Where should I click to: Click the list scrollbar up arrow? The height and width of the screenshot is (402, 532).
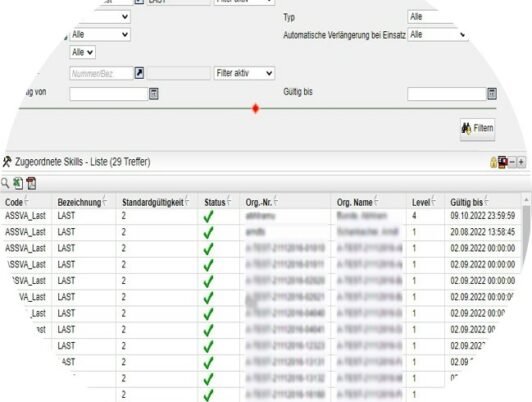coord(526,200)
